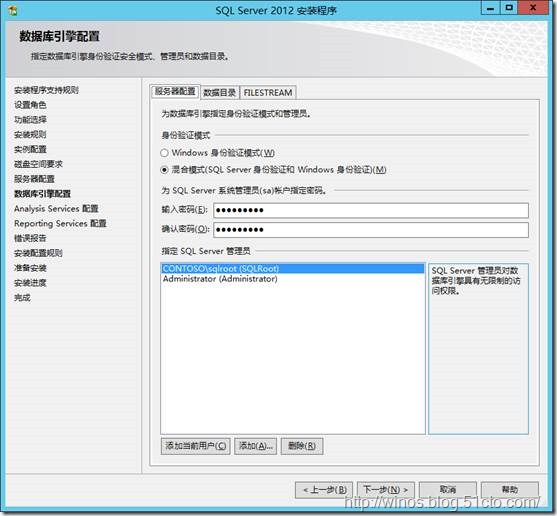Viewport: 557px width, 516px height.
Task: Click 错误报告 step in sidebar
Action: (30, 238)
